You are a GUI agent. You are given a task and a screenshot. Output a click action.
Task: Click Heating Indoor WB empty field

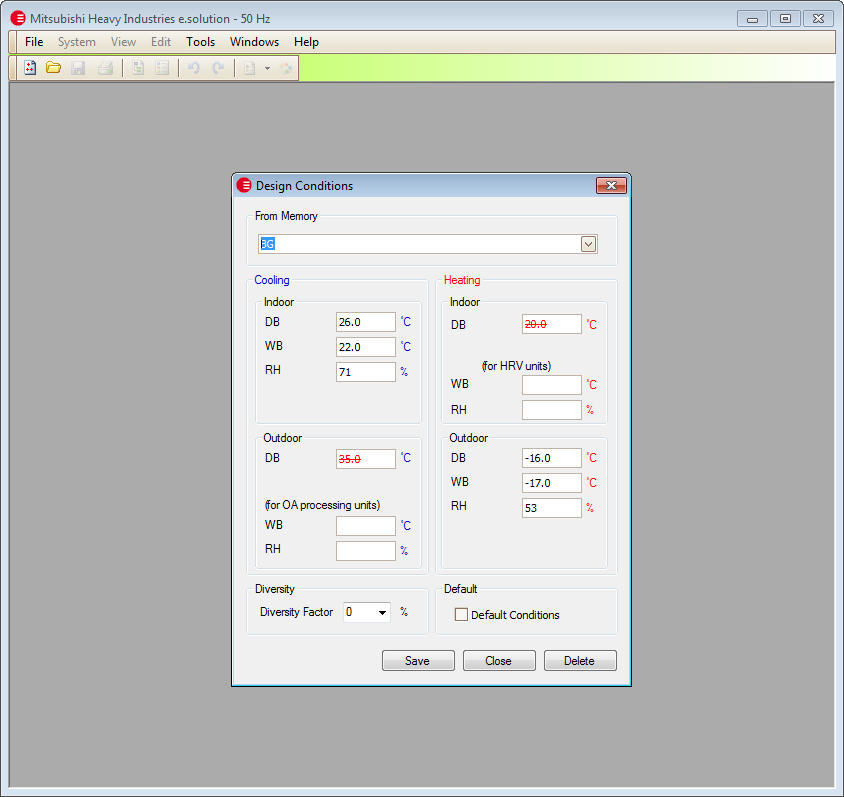click(552, 385)
